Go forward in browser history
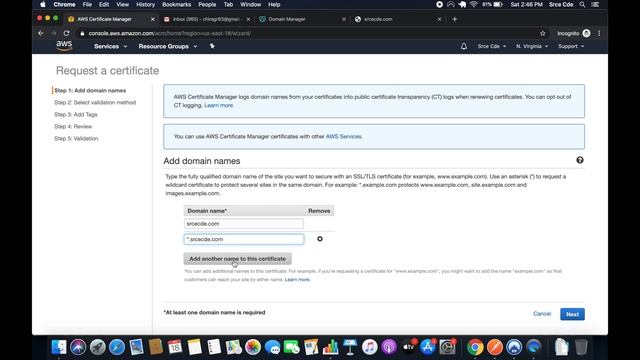Image resolution: width=640 pixels, height=360 pixels. click(53, 33)
